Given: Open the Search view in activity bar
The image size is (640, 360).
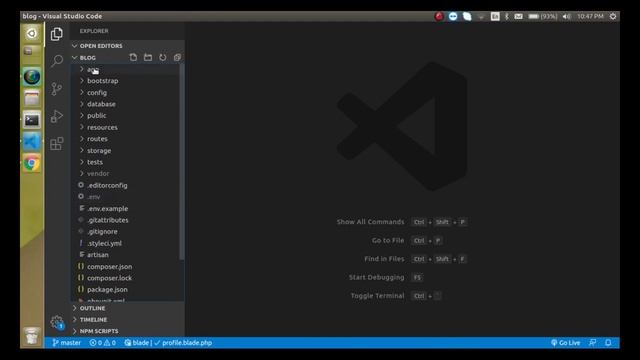Looking at the screenshot, I should [x=57, y=61].
